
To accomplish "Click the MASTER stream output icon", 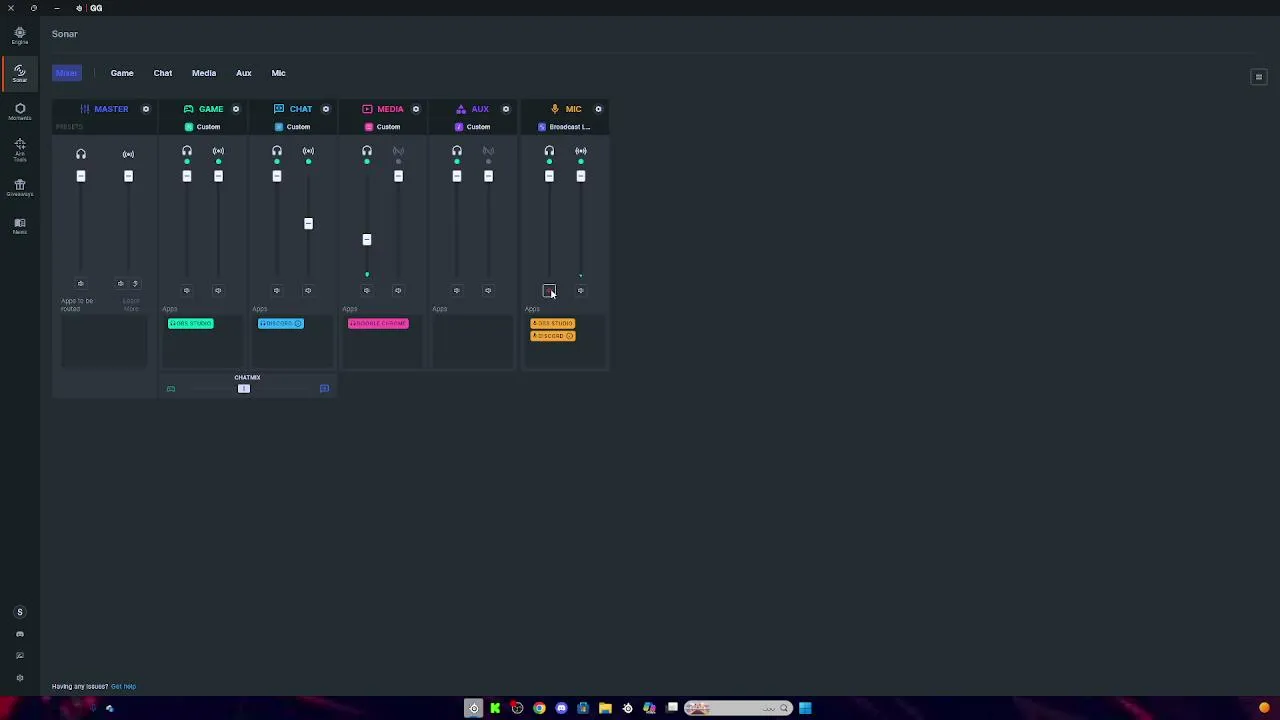I will tap(128, 154).
